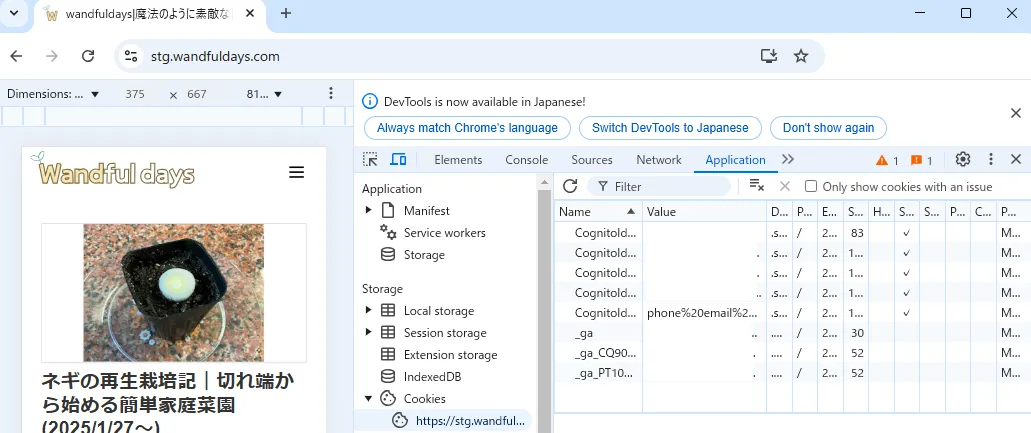Click the cookie Filter input field

(x=659, y=187)
